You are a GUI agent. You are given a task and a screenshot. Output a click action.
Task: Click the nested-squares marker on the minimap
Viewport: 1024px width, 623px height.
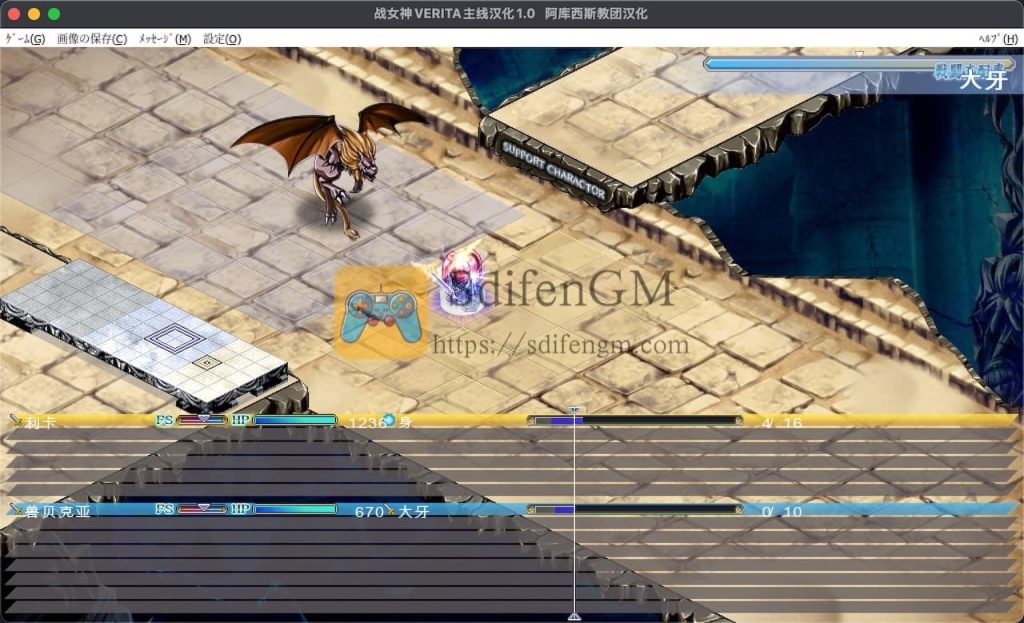point(175,338)
